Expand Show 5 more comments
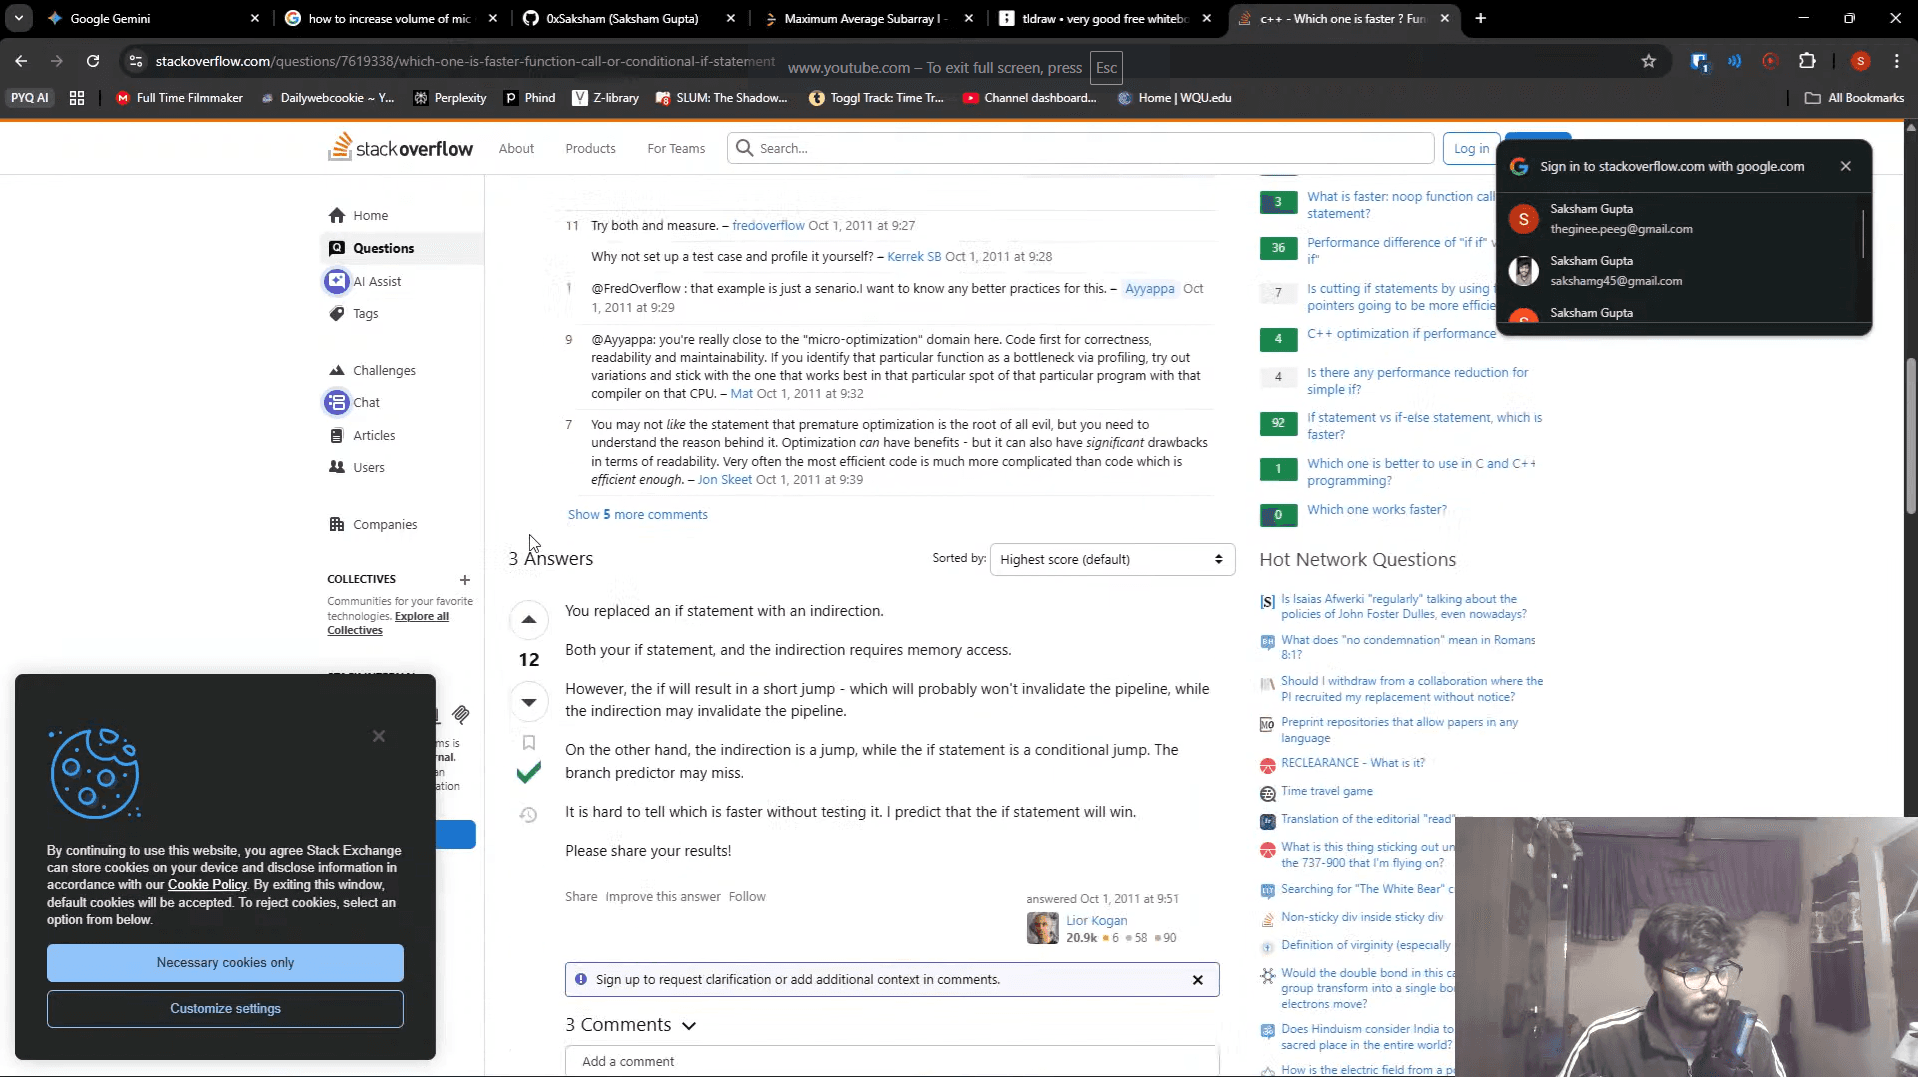Screen dimensions: 1918x1077 [637, 515]
